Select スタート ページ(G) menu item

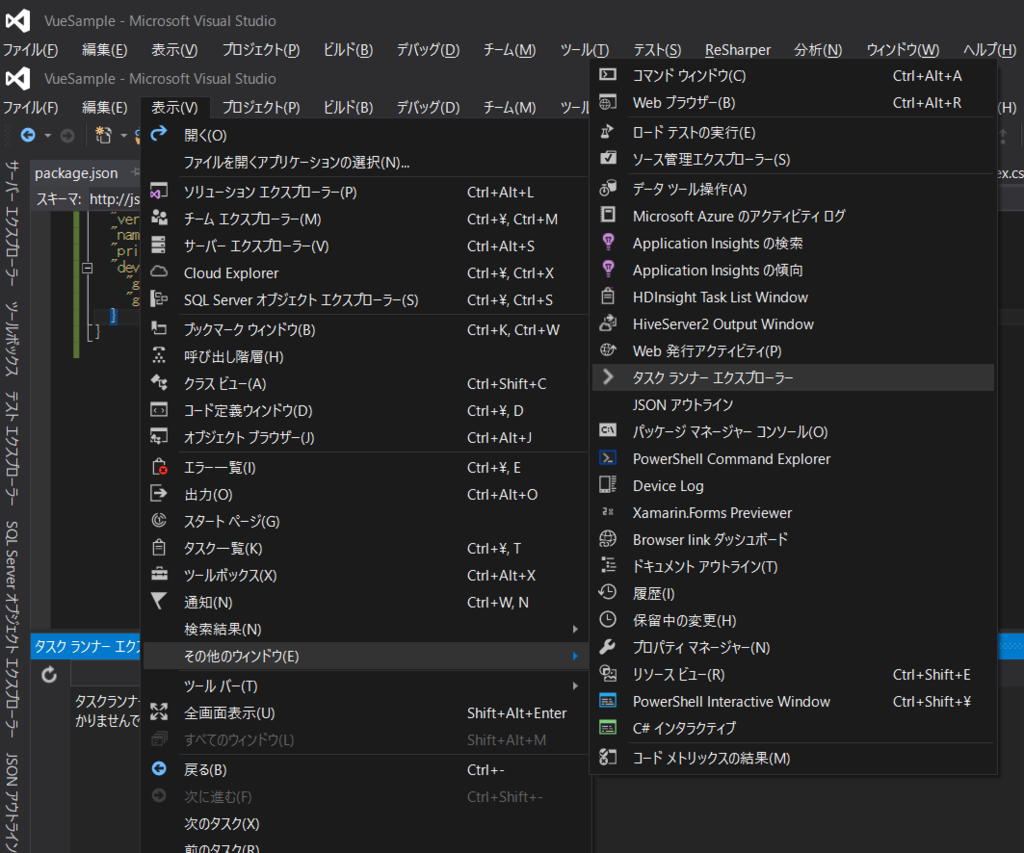point(366,521)
